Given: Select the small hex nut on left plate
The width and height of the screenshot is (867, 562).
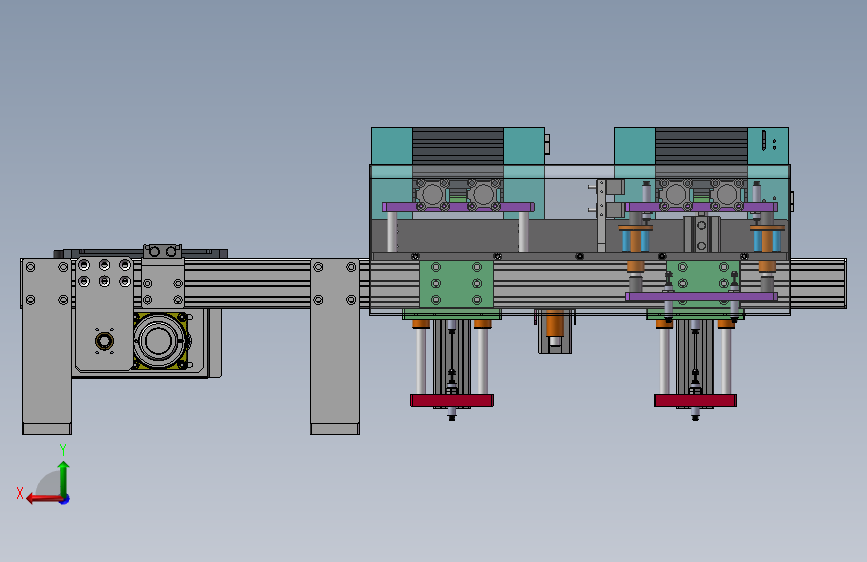Looking at the screenshot, I should (104, 340).
